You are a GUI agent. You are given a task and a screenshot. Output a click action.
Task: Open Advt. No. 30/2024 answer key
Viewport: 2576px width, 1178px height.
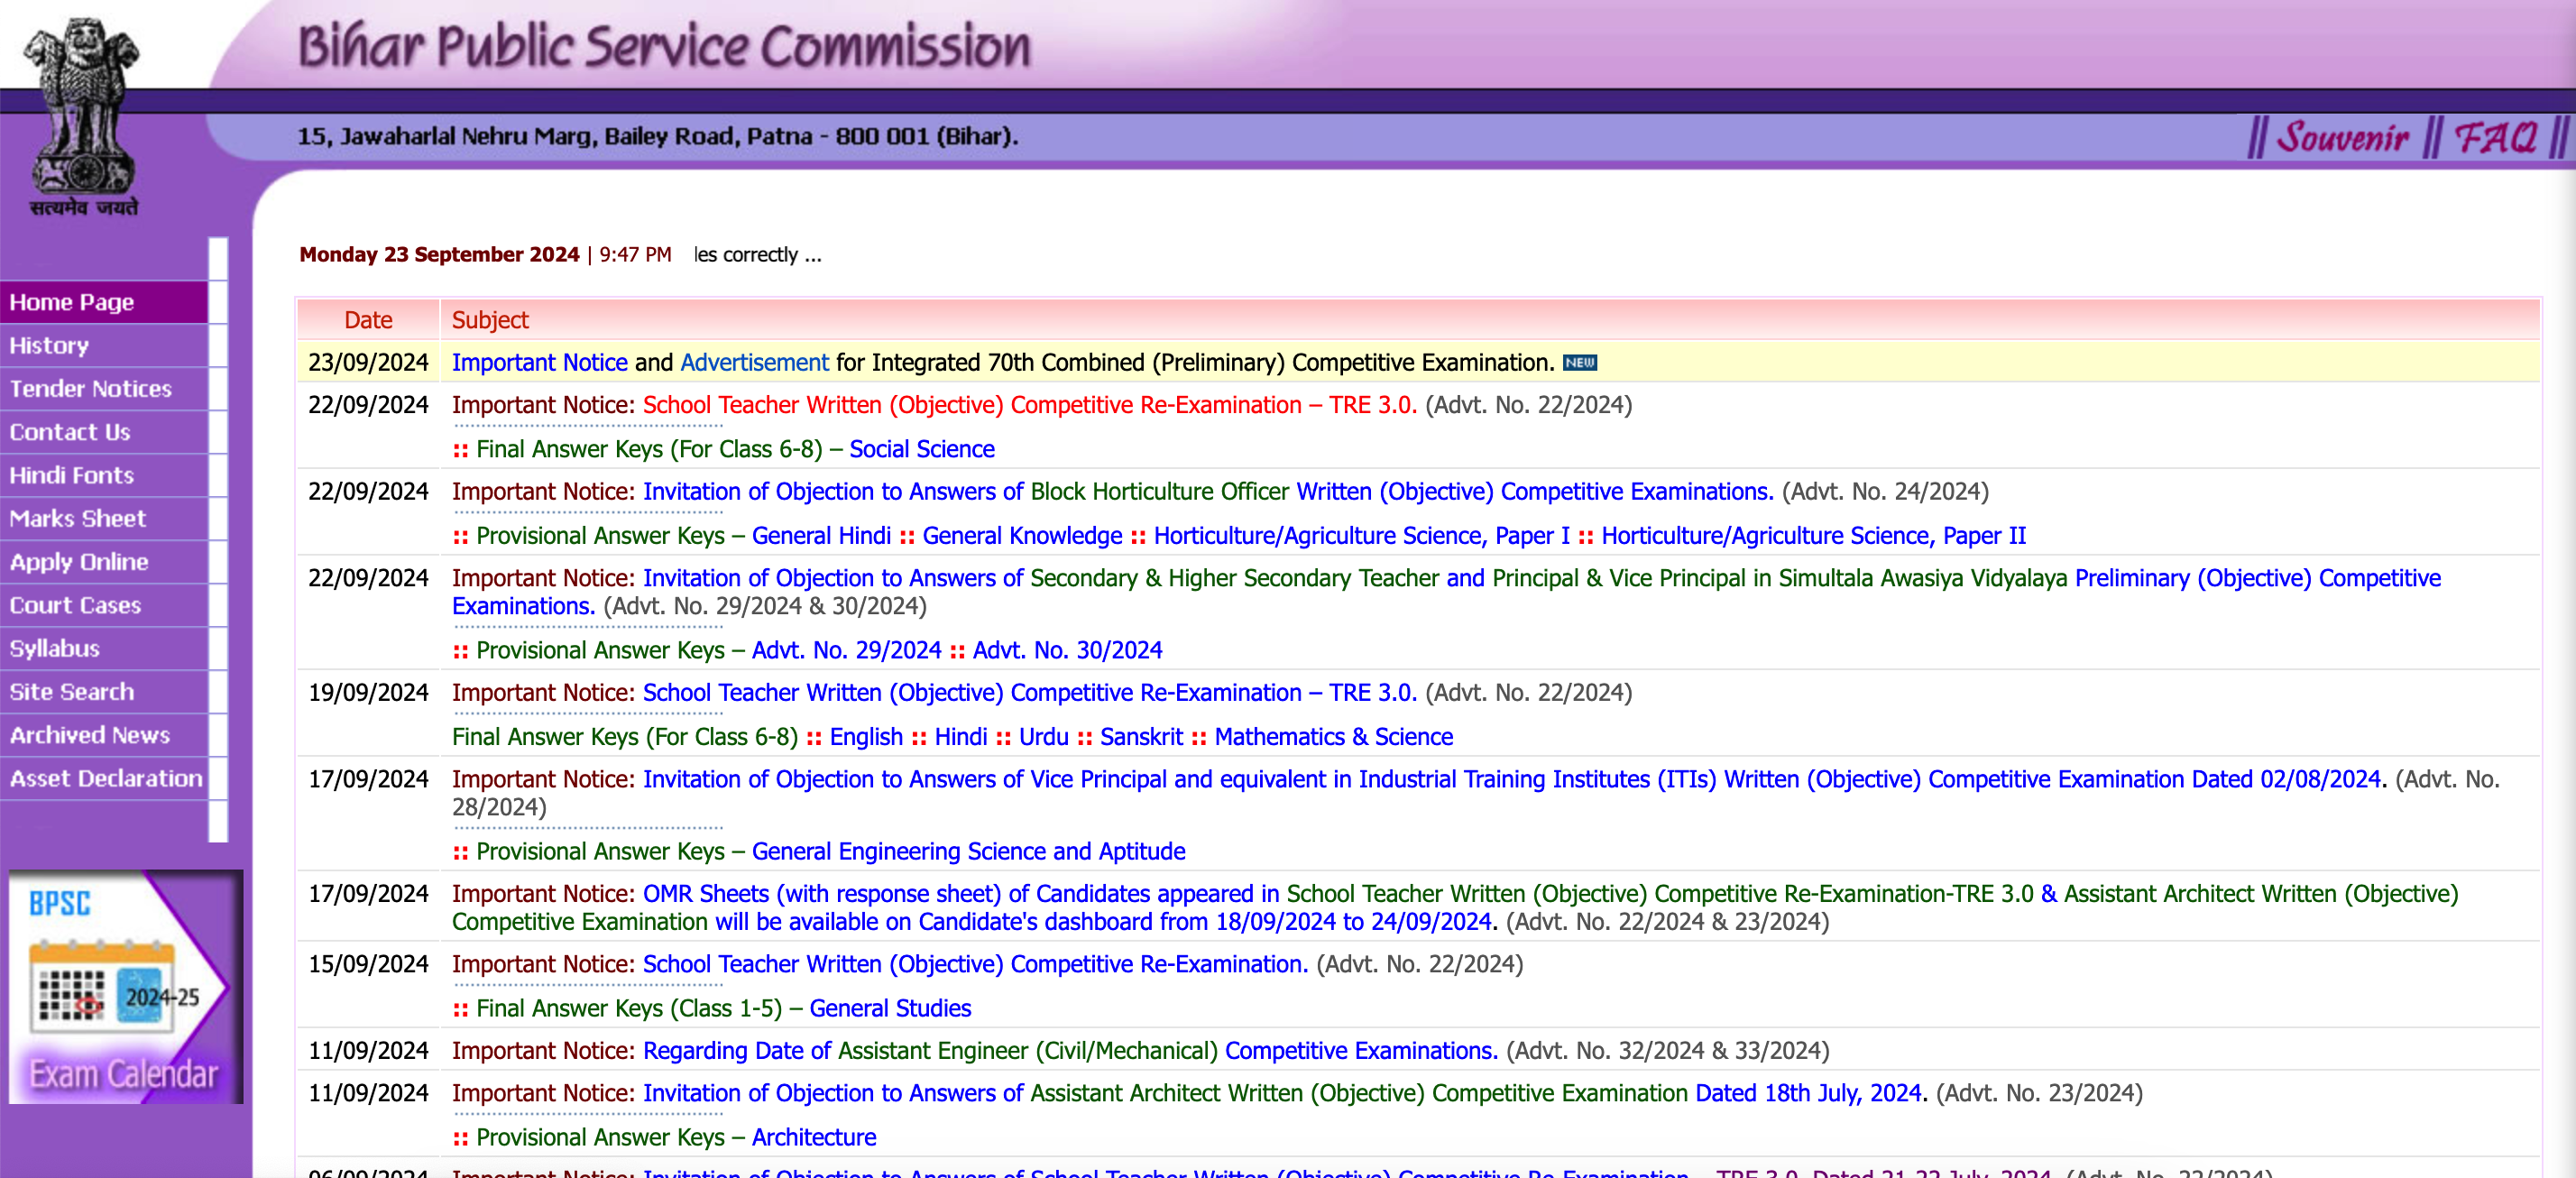(1067, 650)
